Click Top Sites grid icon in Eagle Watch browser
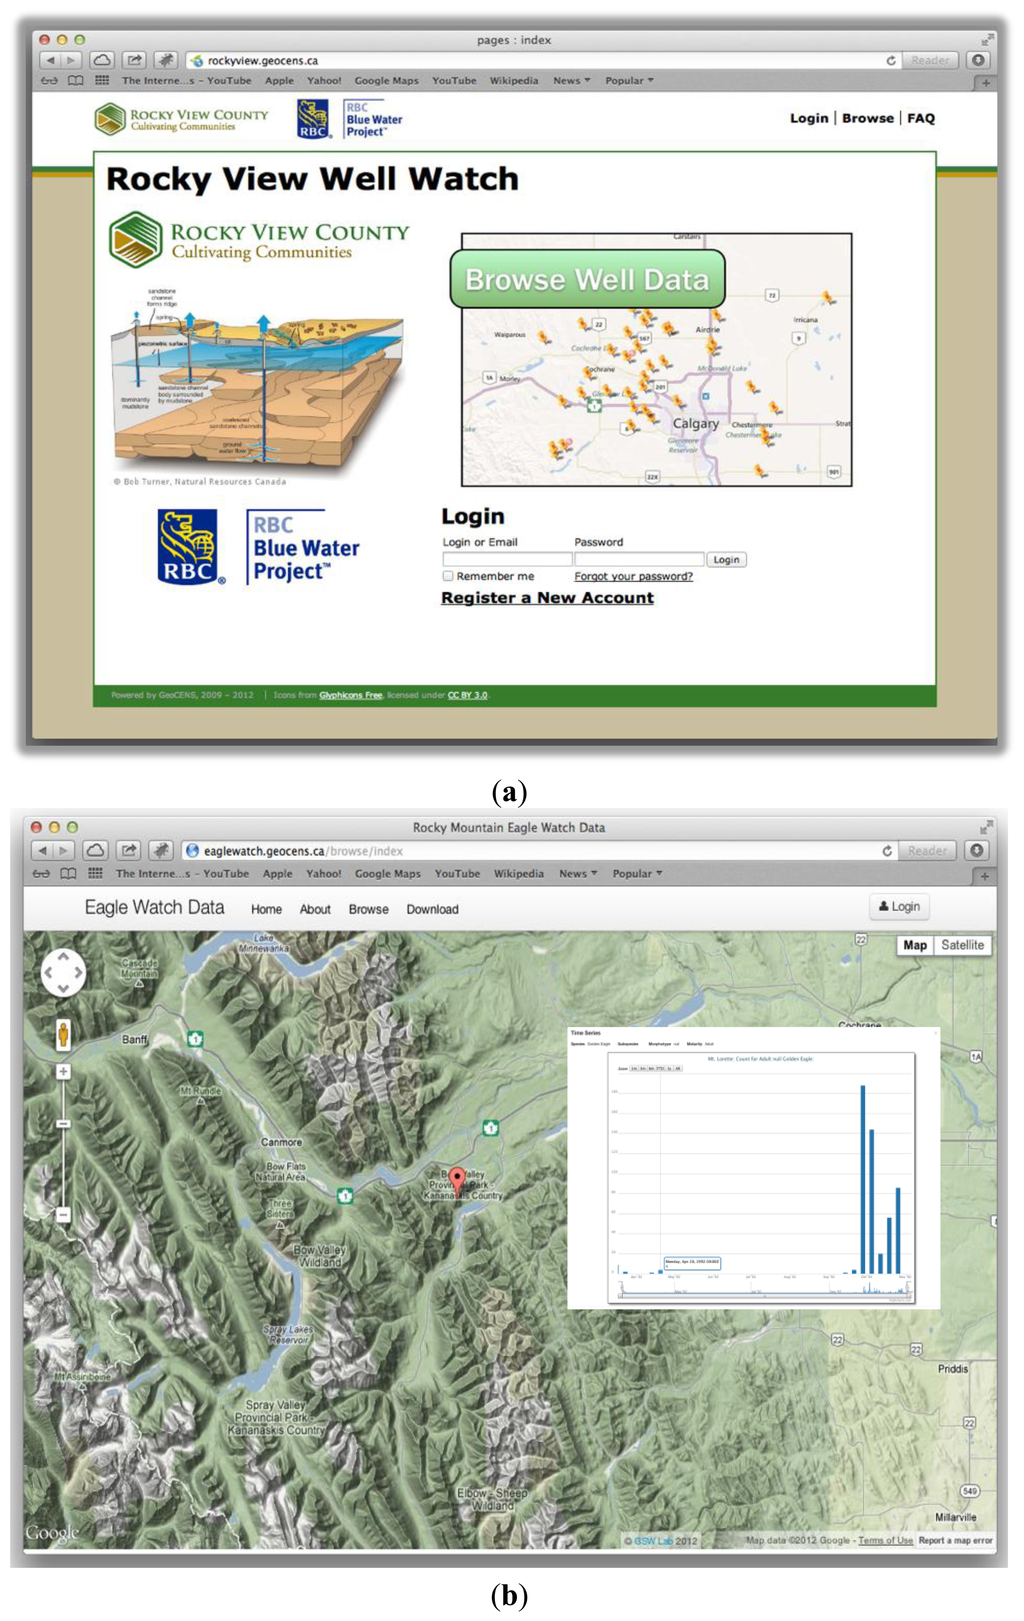 (x=95, y=873)
